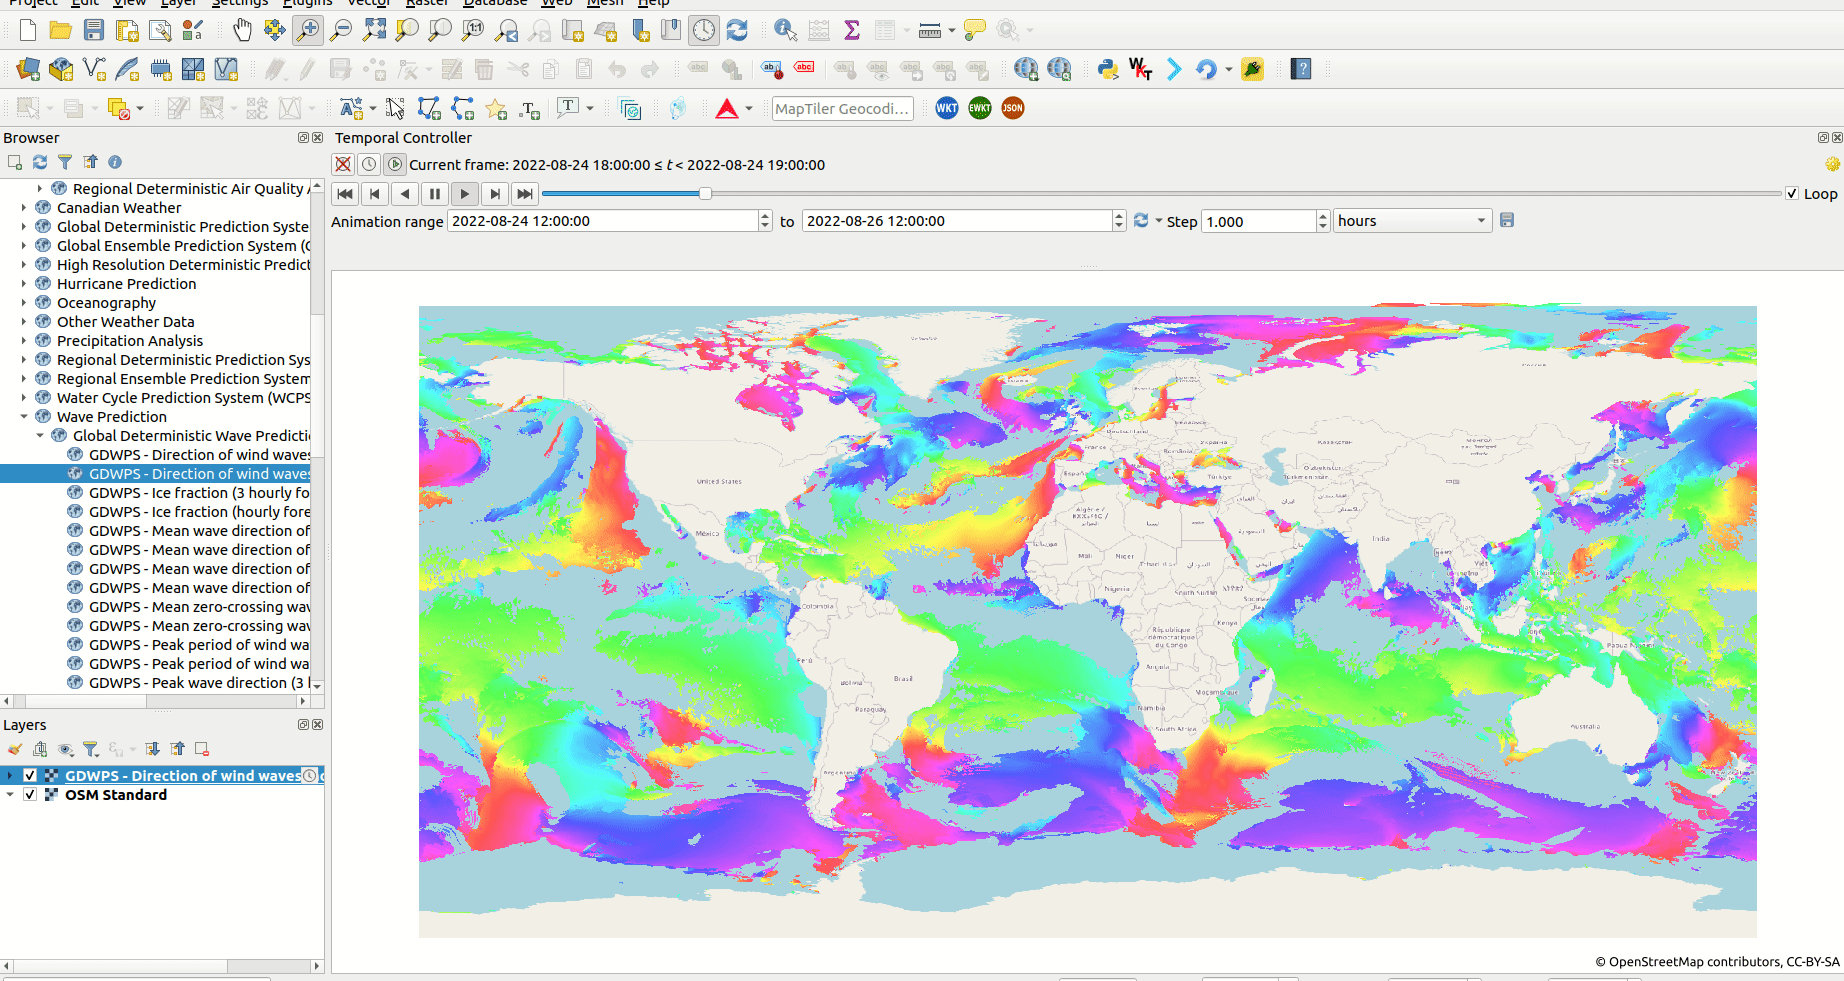Click the Save Project floppy disk icon

(94, 30)
